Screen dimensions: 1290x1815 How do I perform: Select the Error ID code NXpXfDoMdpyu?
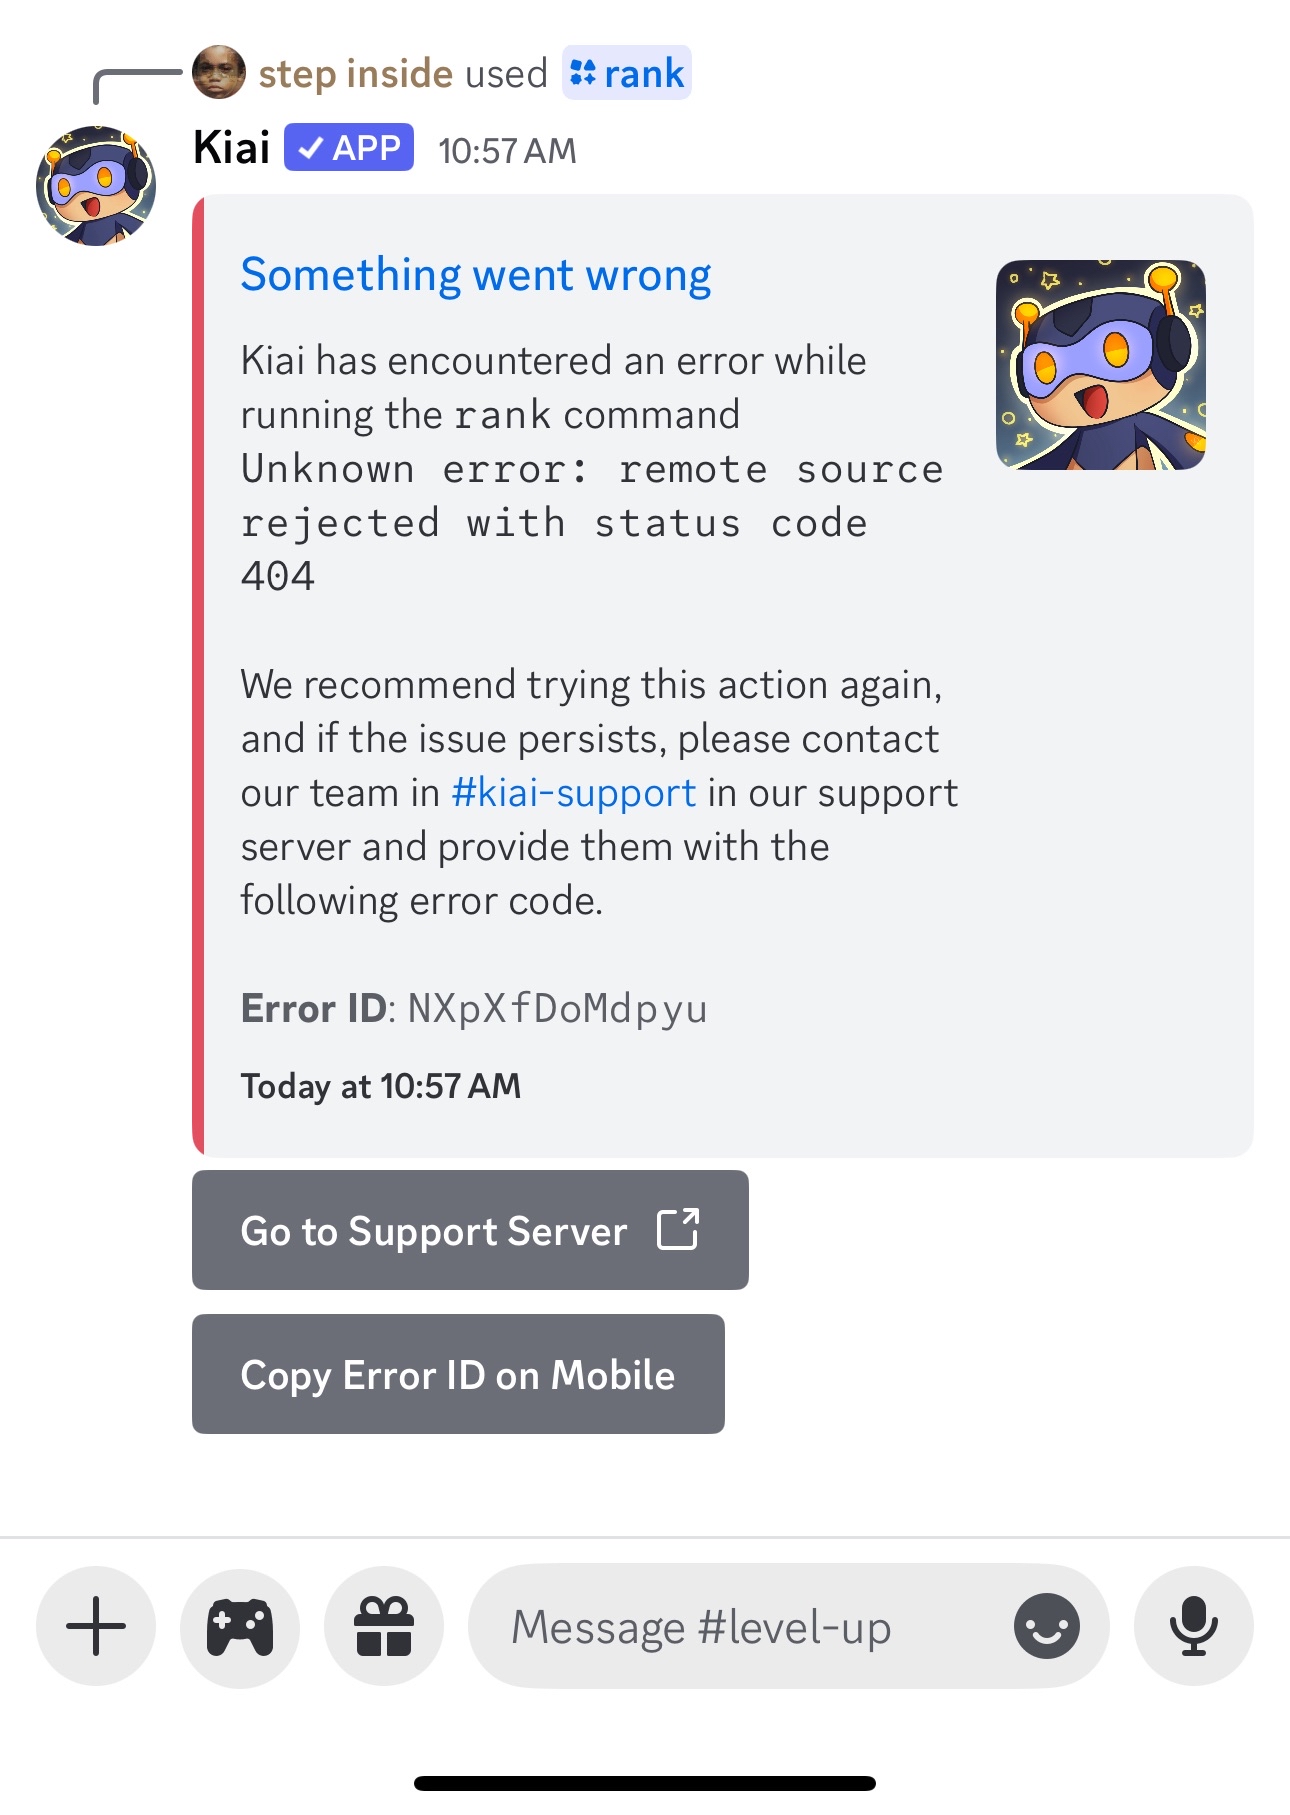click(557, 1008)
